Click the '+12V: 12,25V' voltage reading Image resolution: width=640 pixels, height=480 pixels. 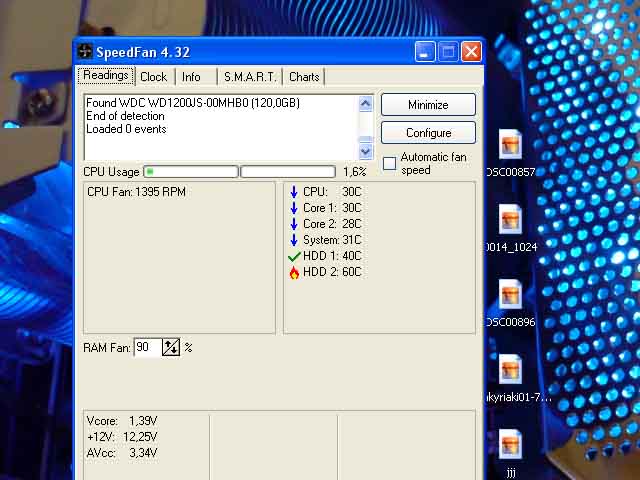tap(122, 437)
